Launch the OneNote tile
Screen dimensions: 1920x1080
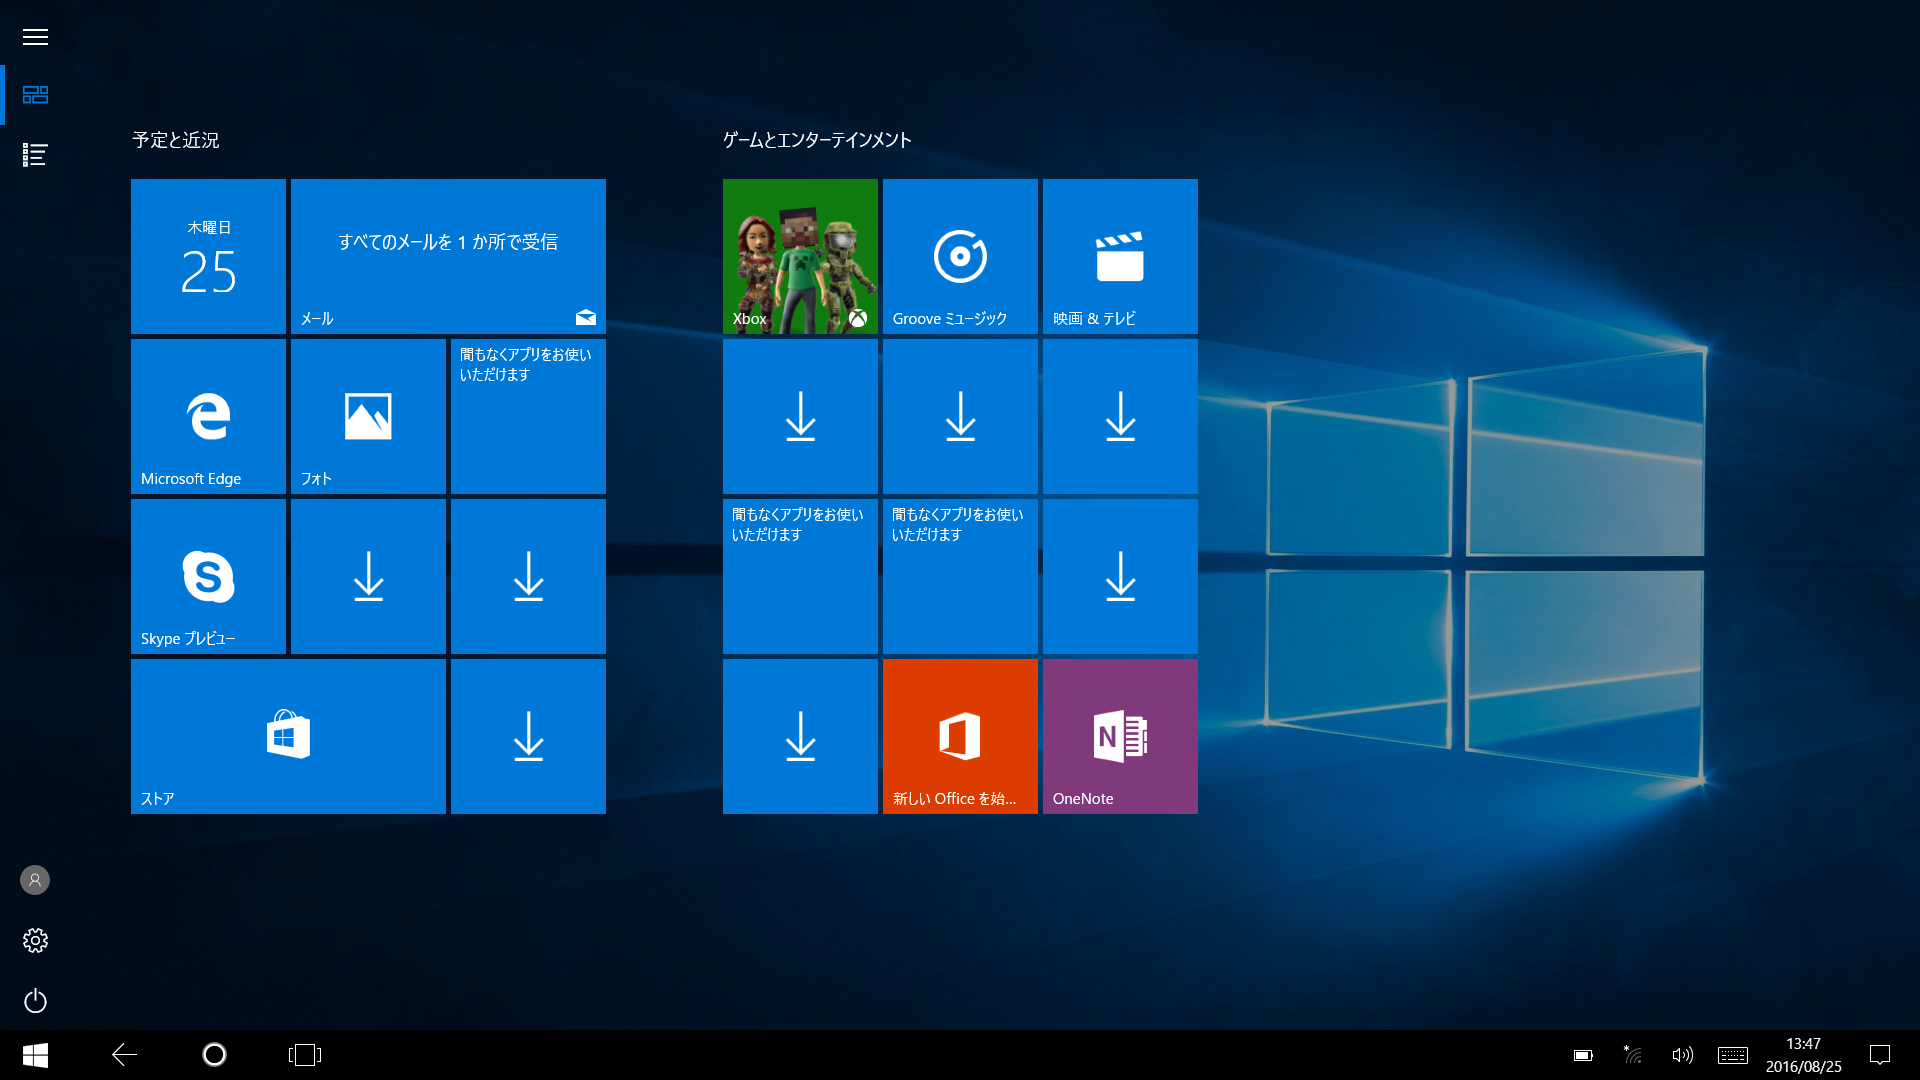tap(1120, 736)
